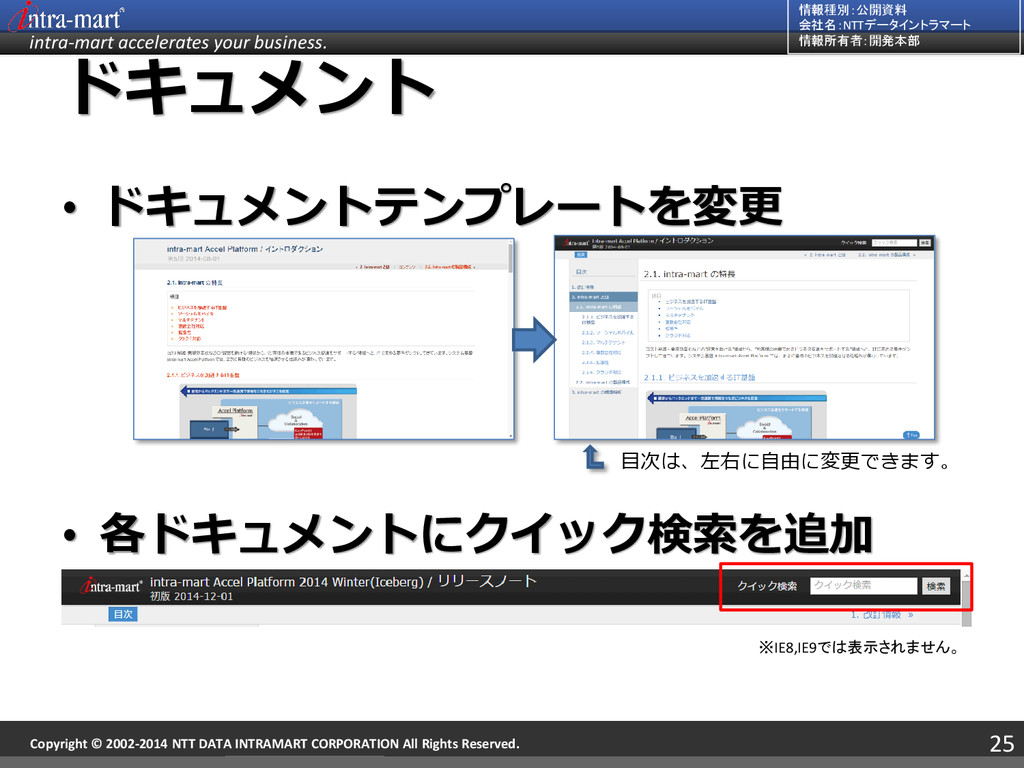This screenshot has width=1024, height=768.
Task: Click heading '2.1. intra-mart の特長' in new template screenshot
Action: pyautogui.click(x=689, y=274)
